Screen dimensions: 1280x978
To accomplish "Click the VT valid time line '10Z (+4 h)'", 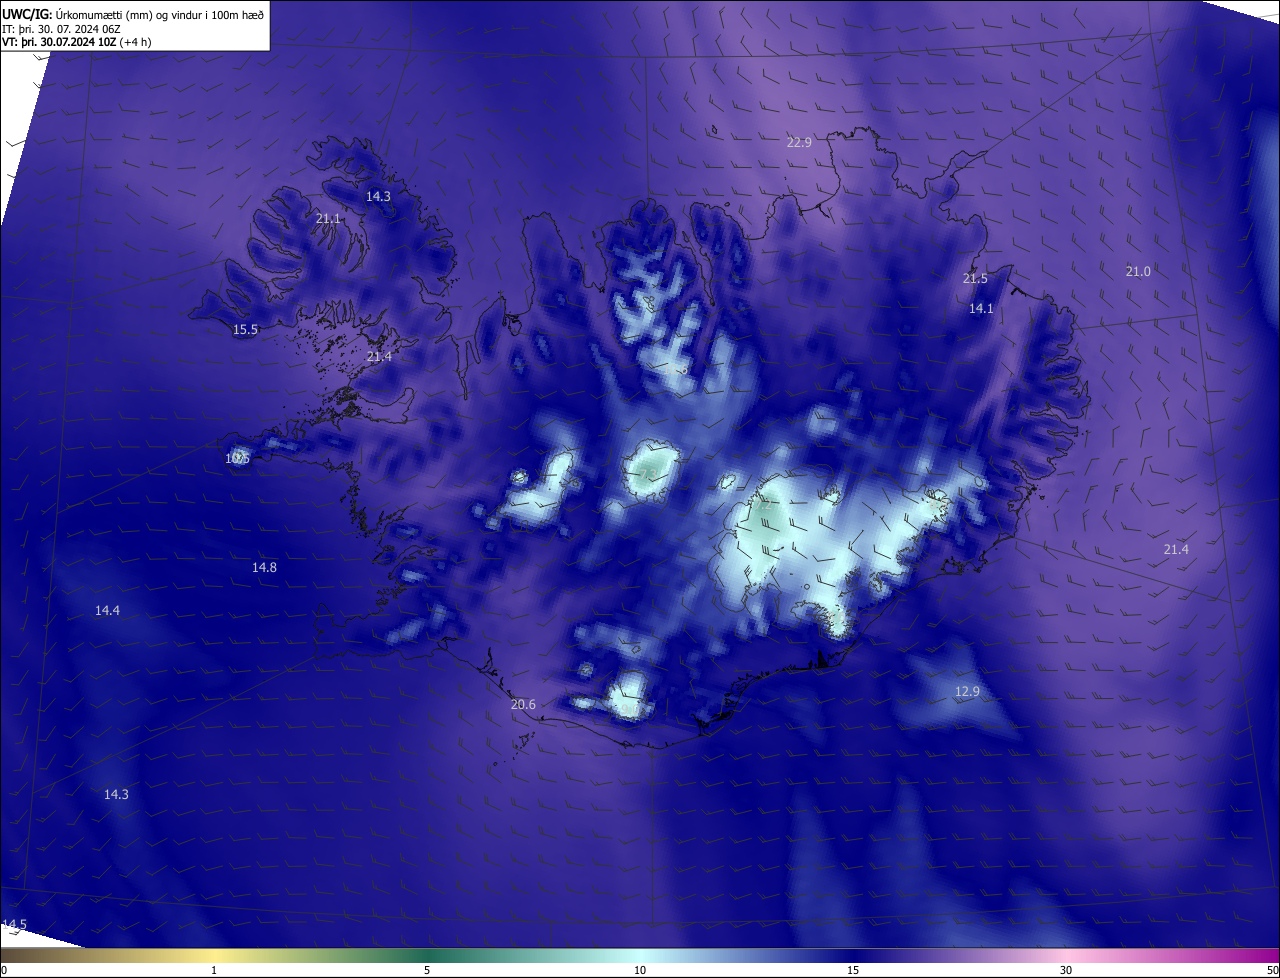I will pyautogui.click(x=77, y=42).
